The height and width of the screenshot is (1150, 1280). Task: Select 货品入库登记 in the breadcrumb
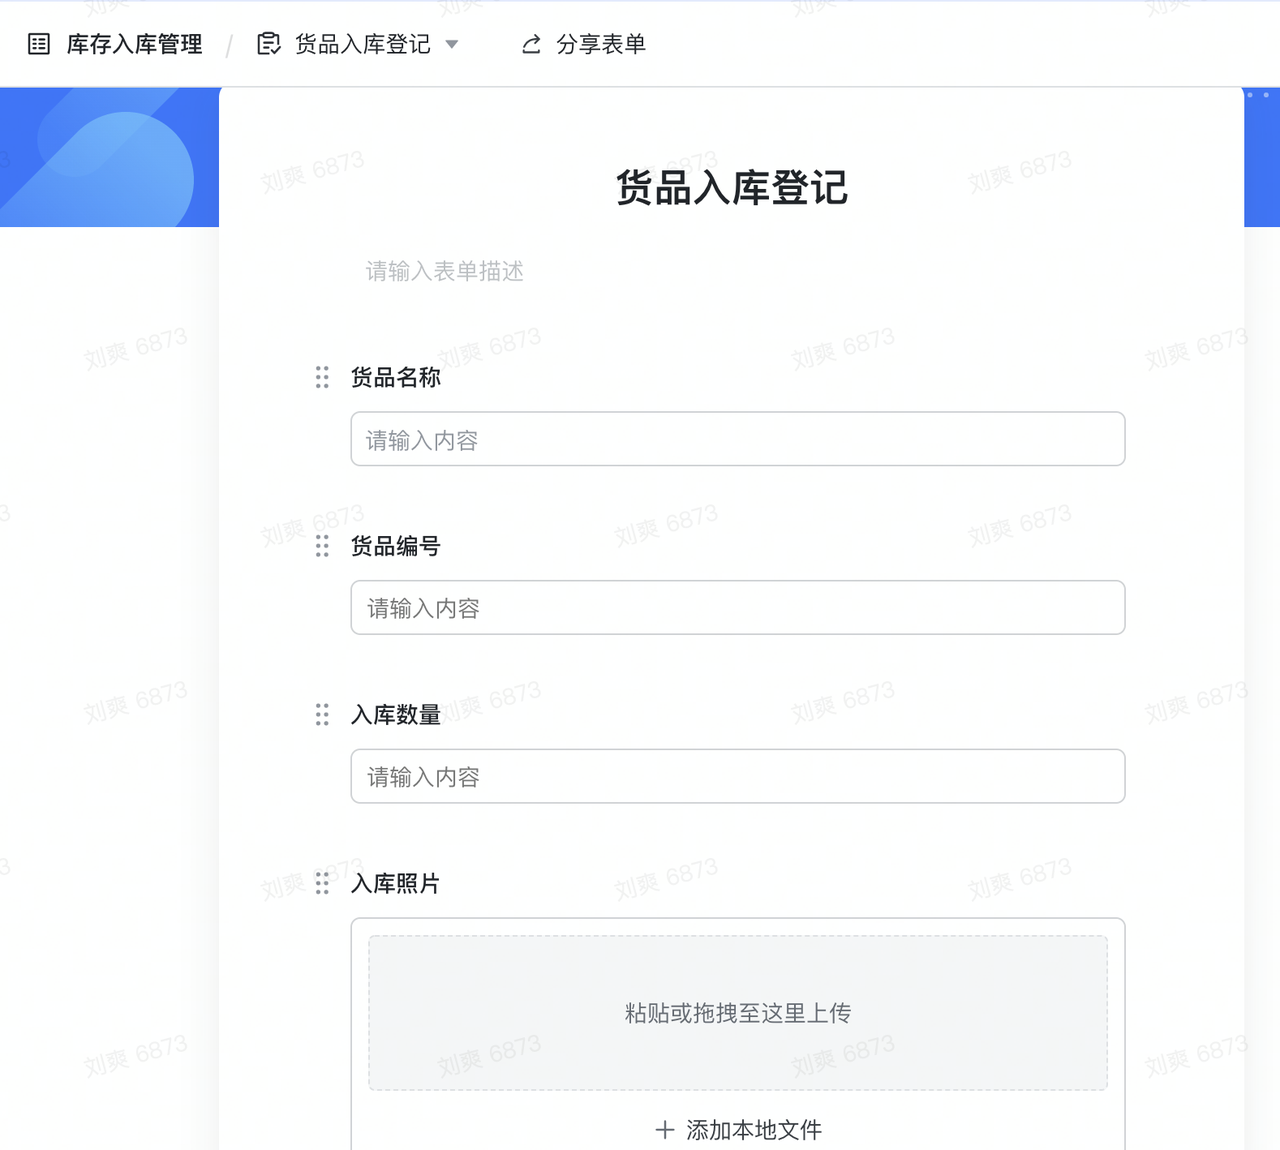click(x=362, y=44)
